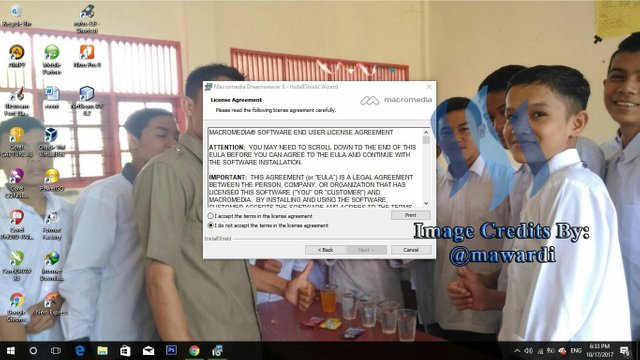640x360 pixels.
Task: Click scroll-up arrow of license text
Action: (426, 132)
